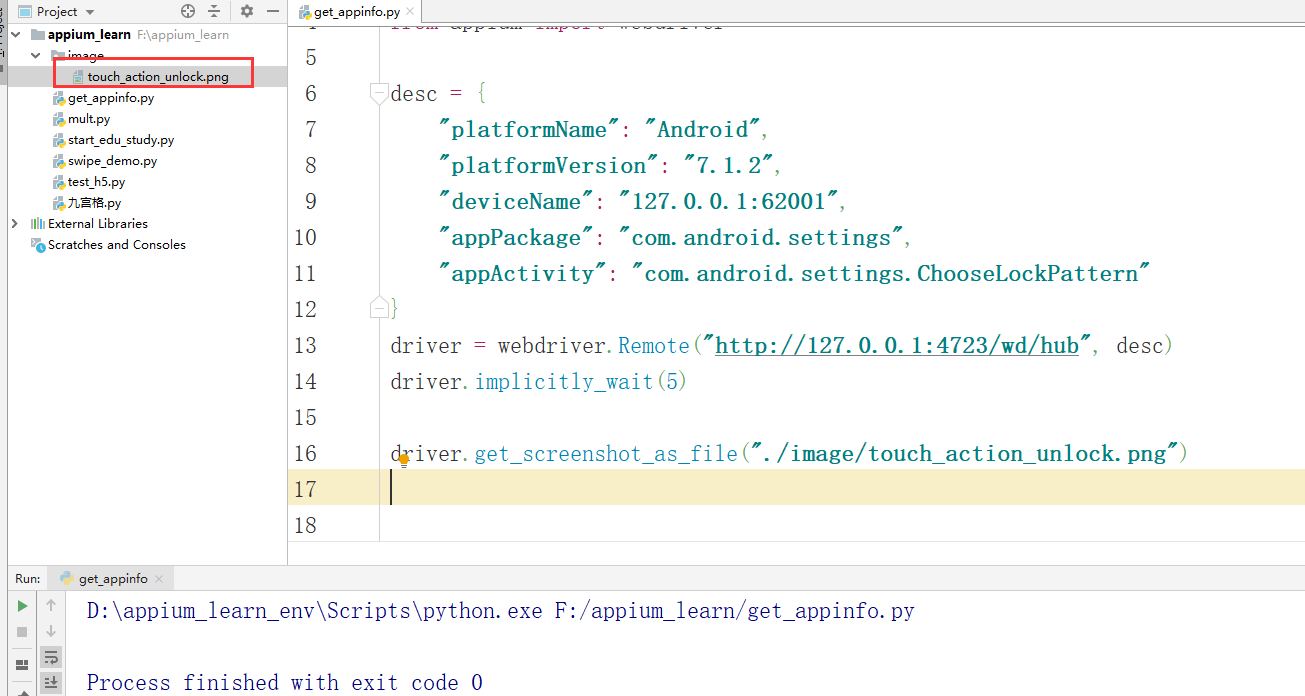Click restore layout icon in Run panel
This screenshot has height=696, width=1305.
coord(21,664)
